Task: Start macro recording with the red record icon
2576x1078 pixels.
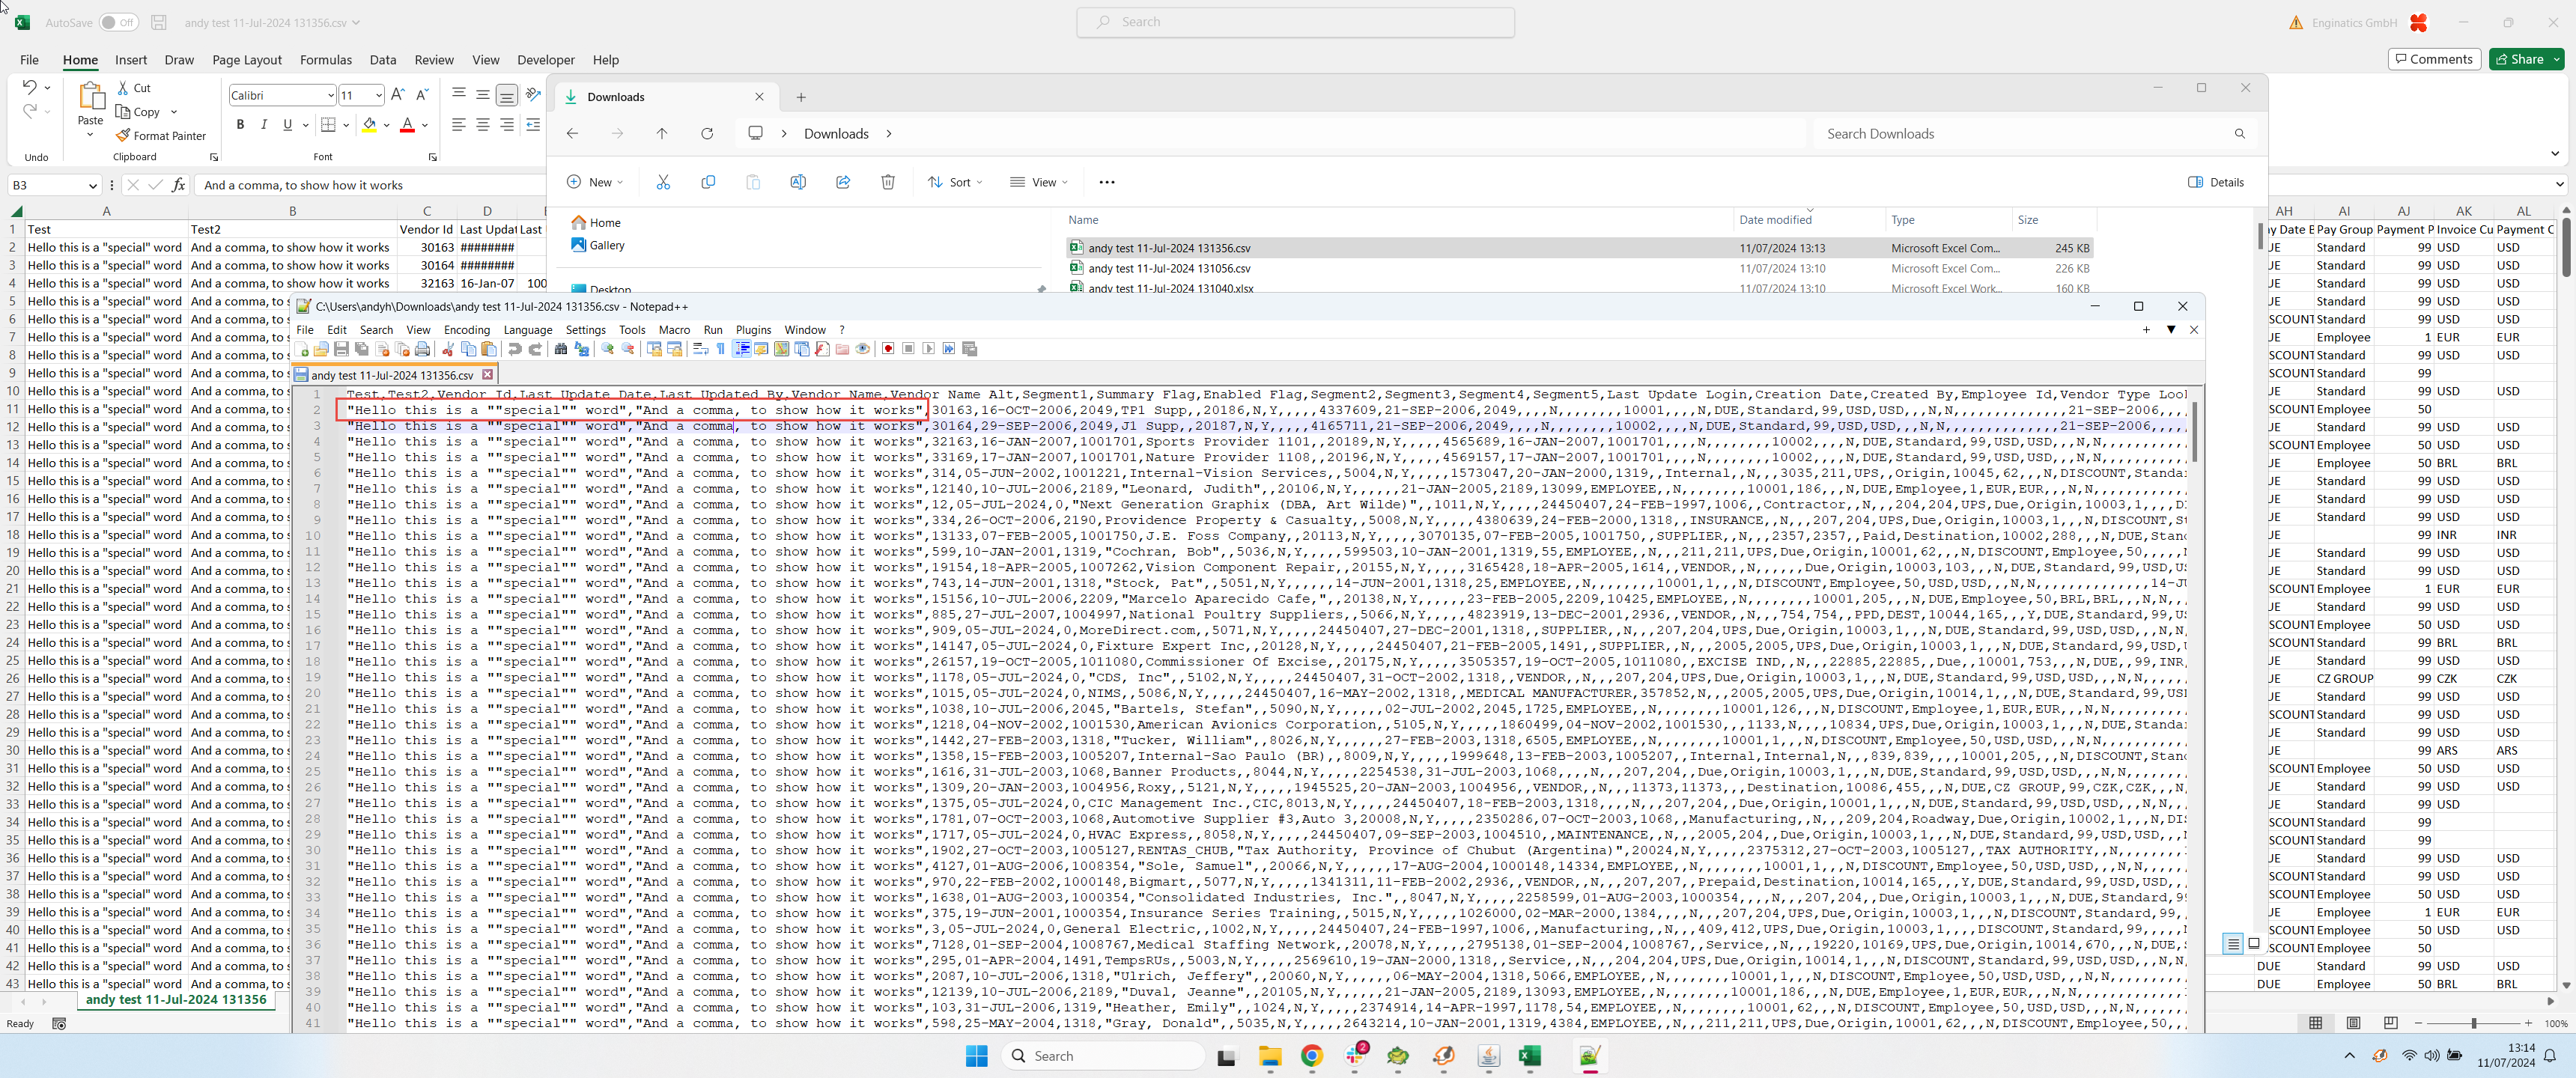Action: pos(888,349)
